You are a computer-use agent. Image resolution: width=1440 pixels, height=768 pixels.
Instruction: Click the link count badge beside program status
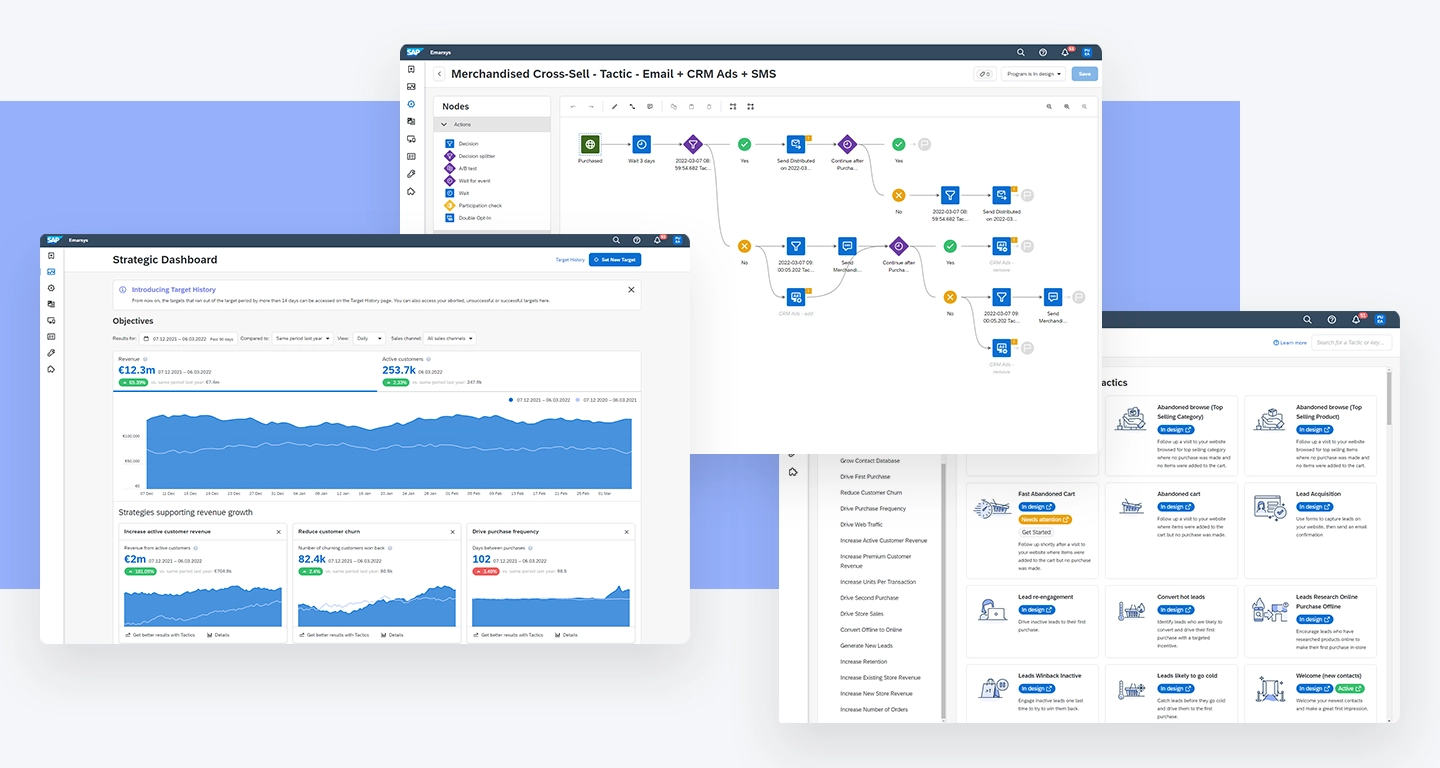click(984, 74)
